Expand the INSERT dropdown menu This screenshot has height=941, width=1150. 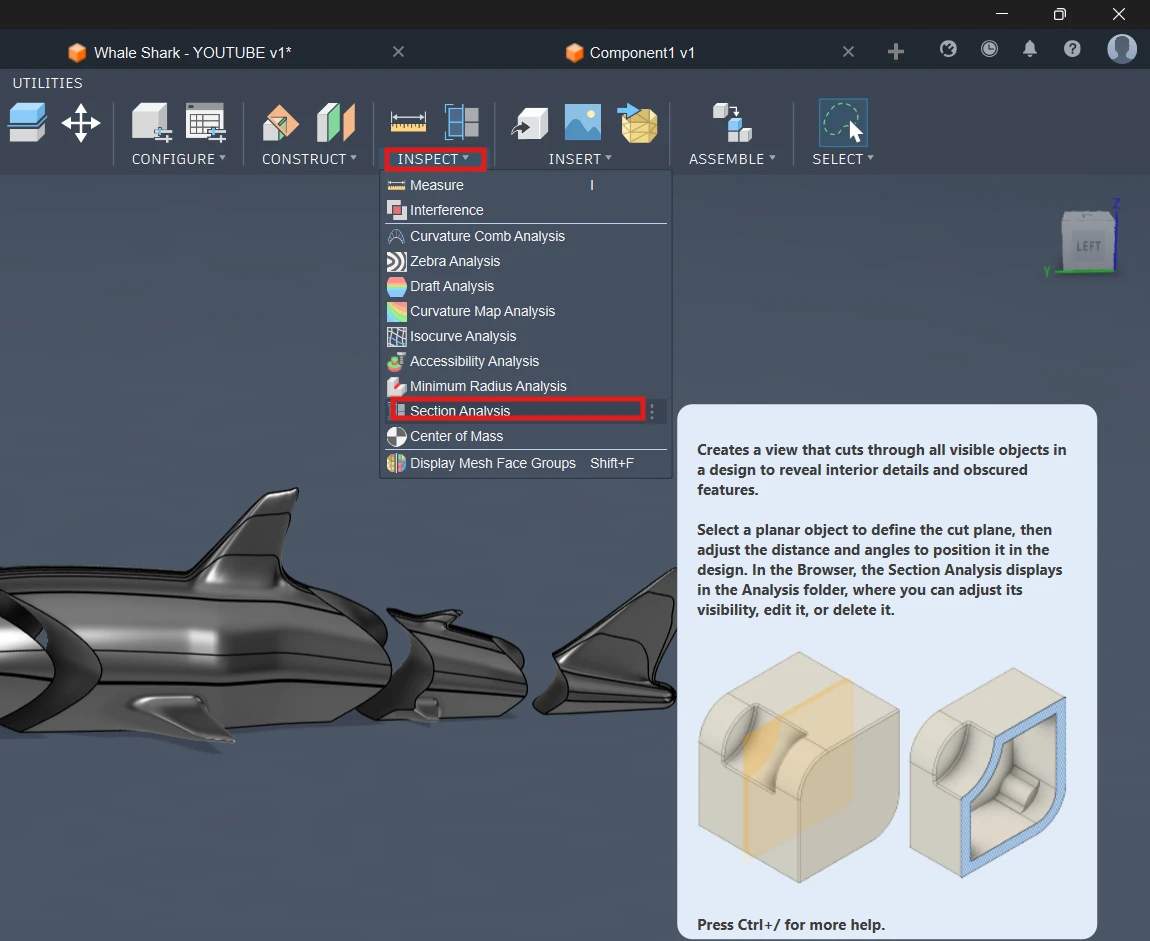pos(579,158)
